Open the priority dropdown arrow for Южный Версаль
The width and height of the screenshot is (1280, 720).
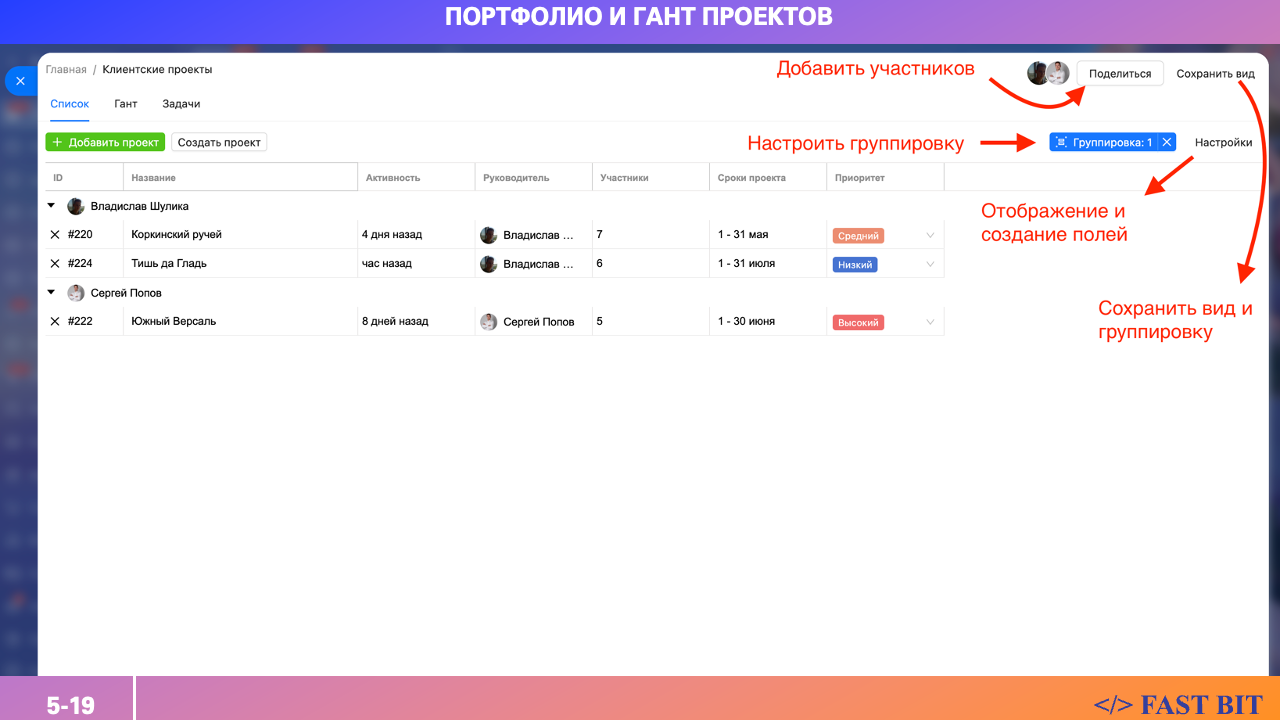point(930,322)
